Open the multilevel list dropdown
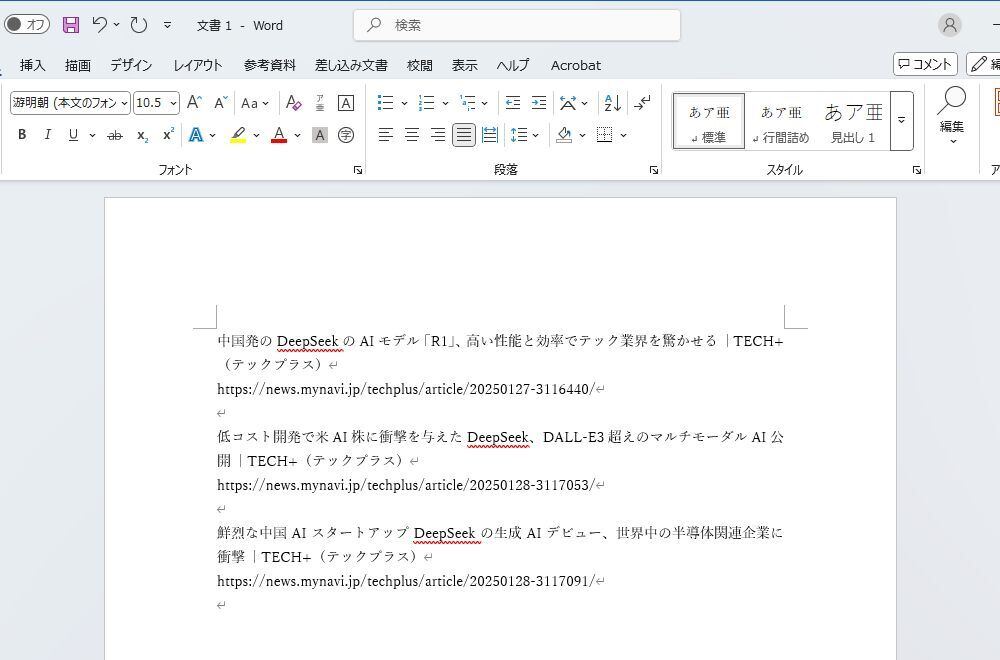 474,103
